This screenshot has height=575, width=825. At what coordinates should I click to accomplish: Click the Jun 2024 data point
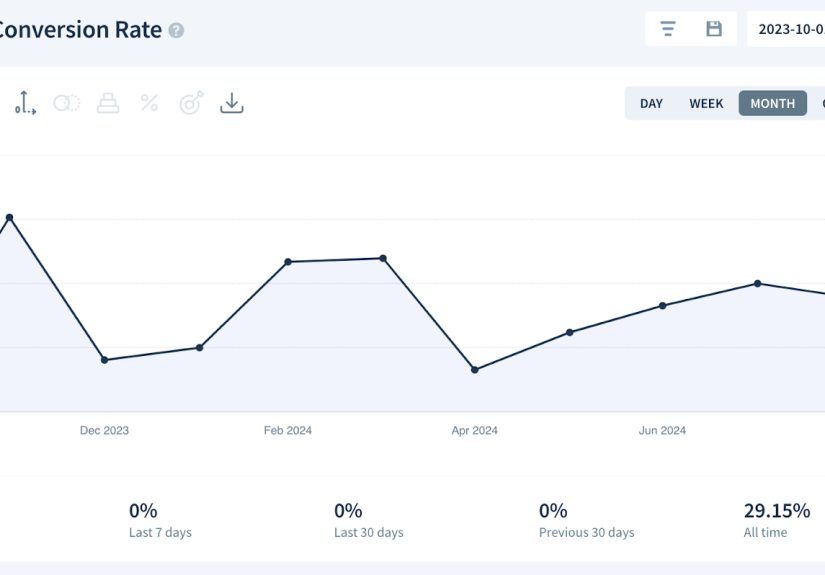click(662, 306)
